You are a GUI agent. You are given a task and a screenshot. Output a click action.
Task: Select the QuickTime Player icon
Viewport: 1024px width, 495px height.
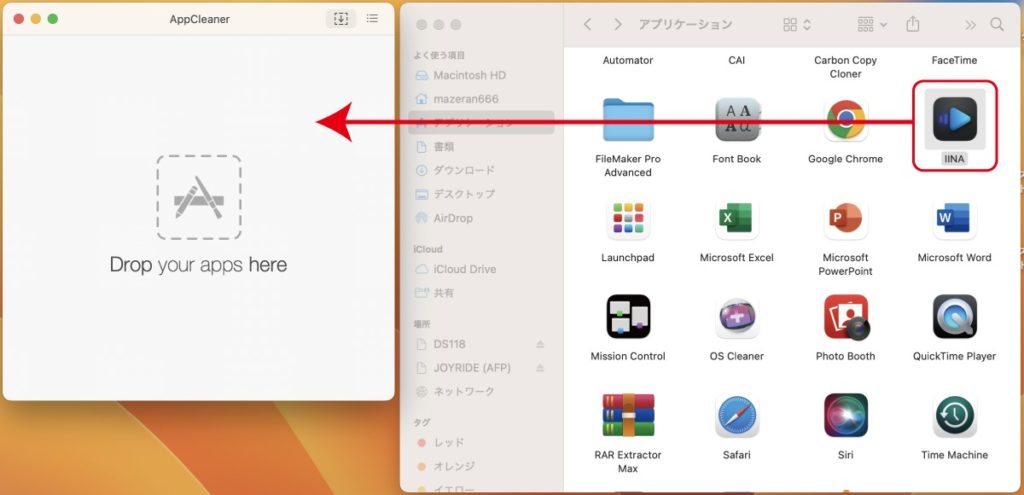tap(954, 317)
